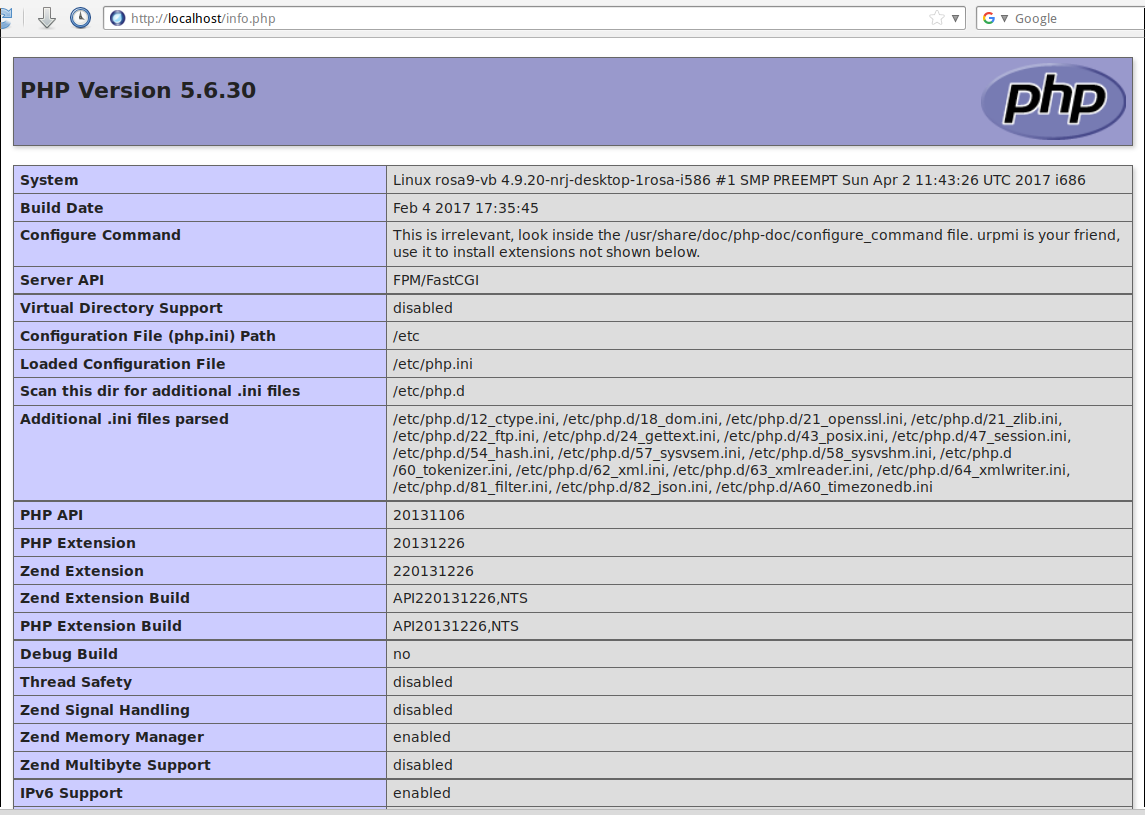The width and height of the screenshot is (1145, 815).
Task: Select the Zend Memory Manager enabled value
Action: tap(421, 738)
